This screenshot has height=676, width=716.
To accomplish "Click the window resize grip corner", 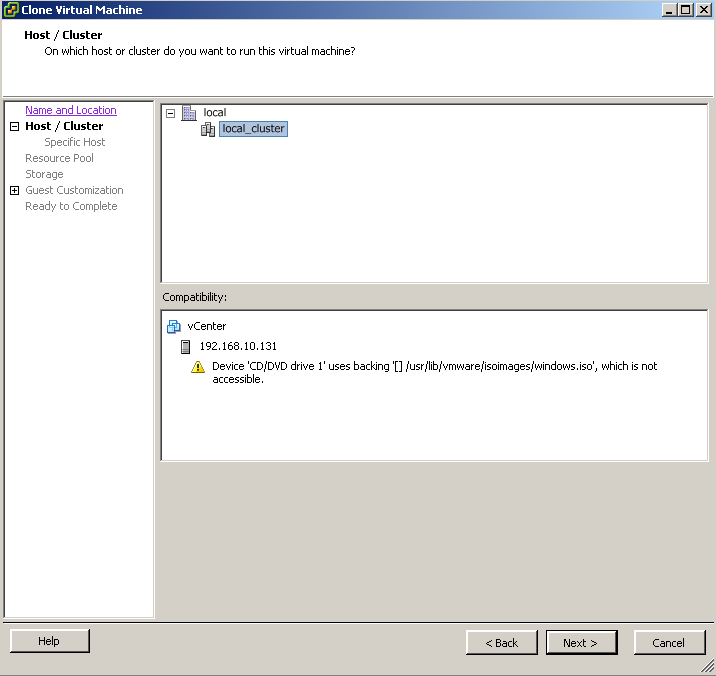I will coord(707,666).
